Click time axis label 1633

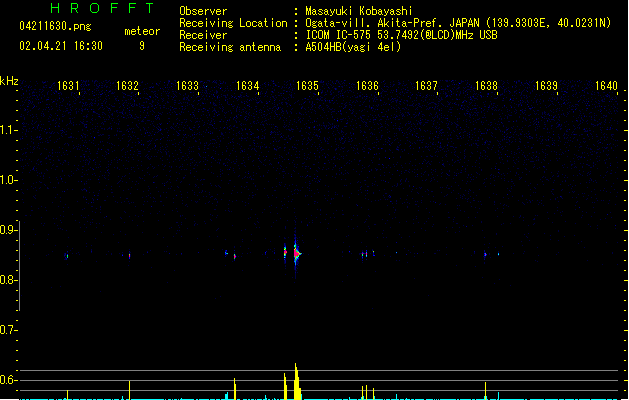click(x=187, y=86)
